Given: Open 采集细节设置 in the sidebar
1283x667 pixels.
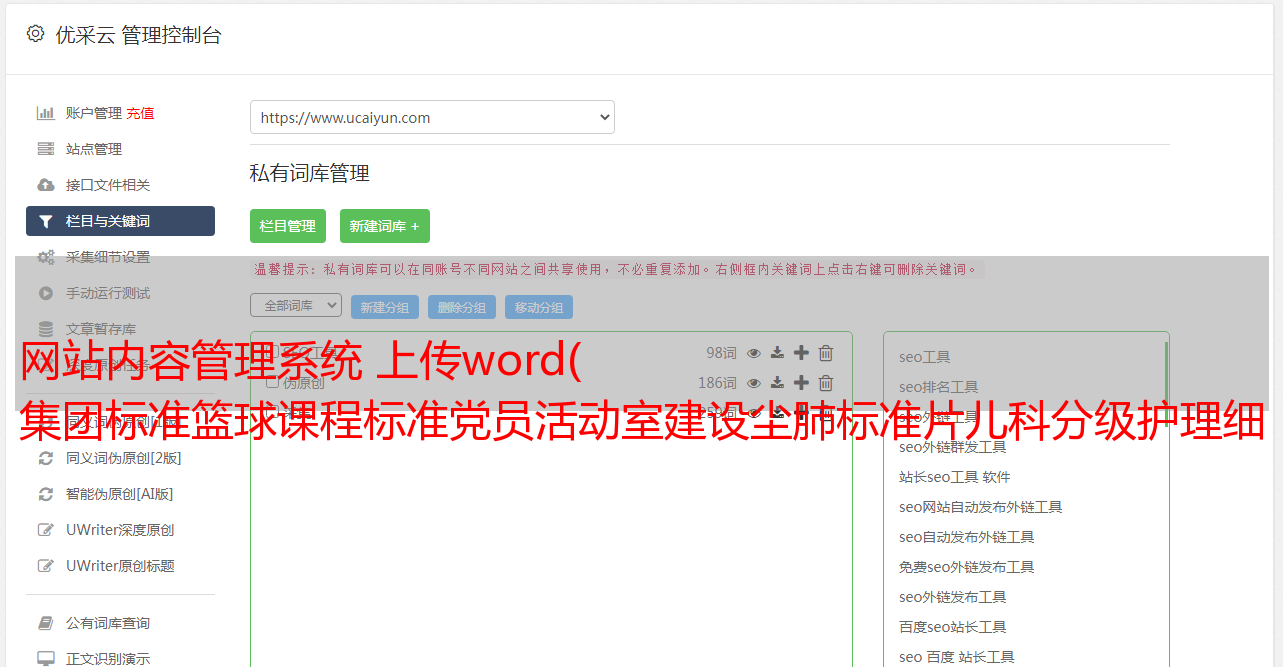Looking at the screenshot, I should point(108,257).
